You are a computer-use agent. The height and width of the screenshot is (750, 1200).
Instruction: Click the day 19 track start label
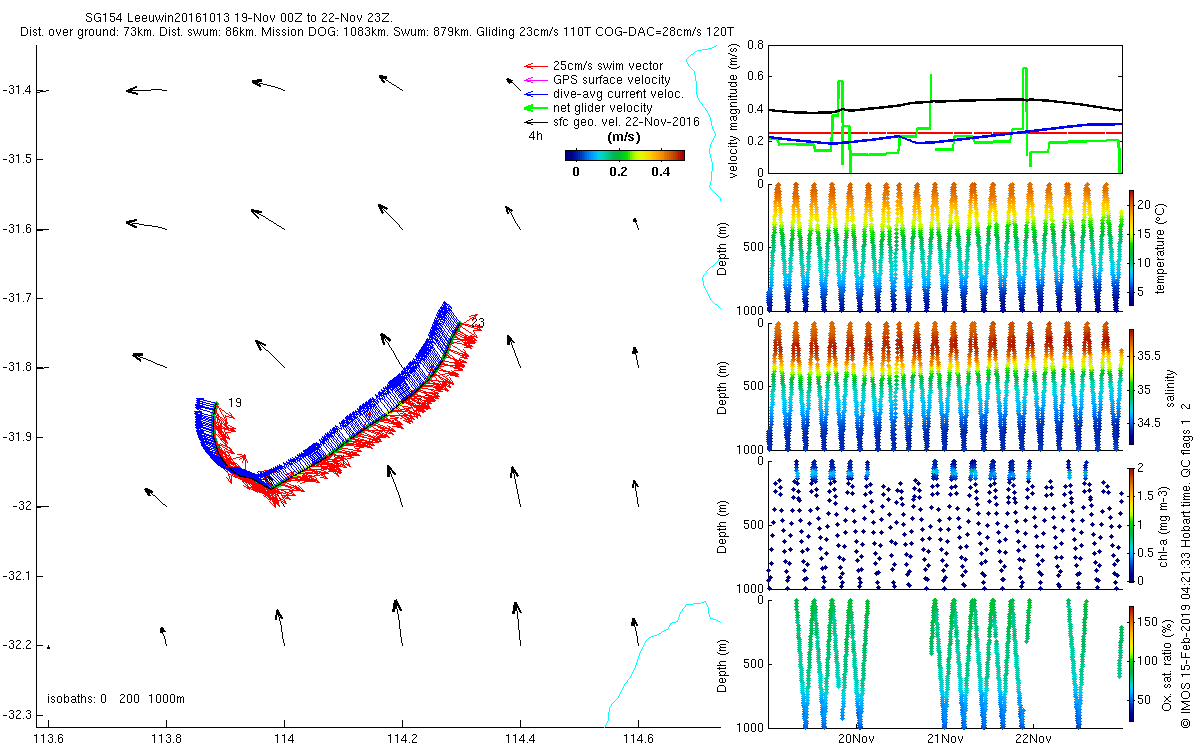(x=234, y=403)
